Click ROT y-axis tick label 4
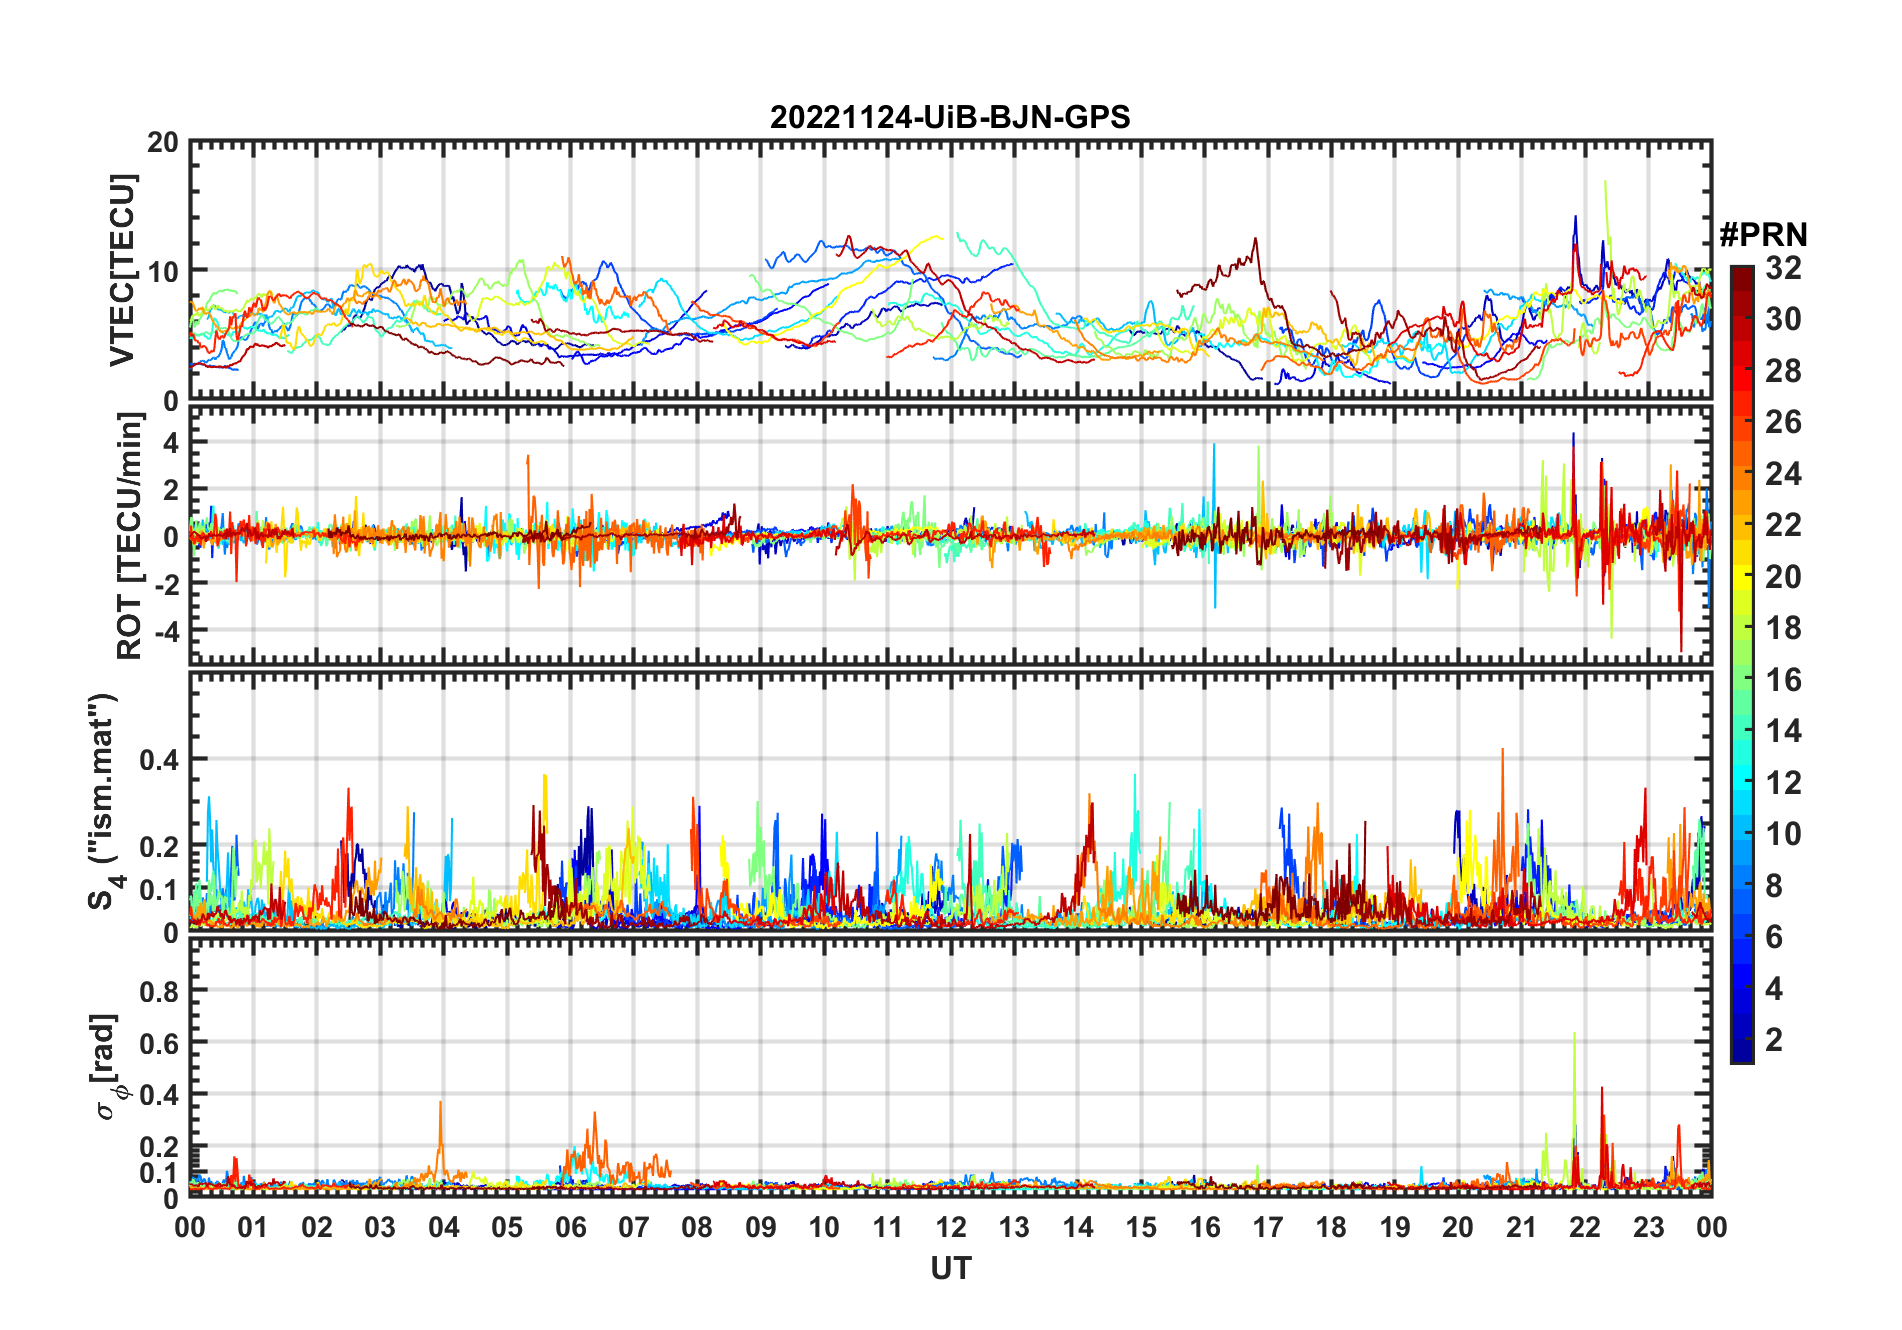The width and height of the screenshot is (1902, 1330). [171, 442]
